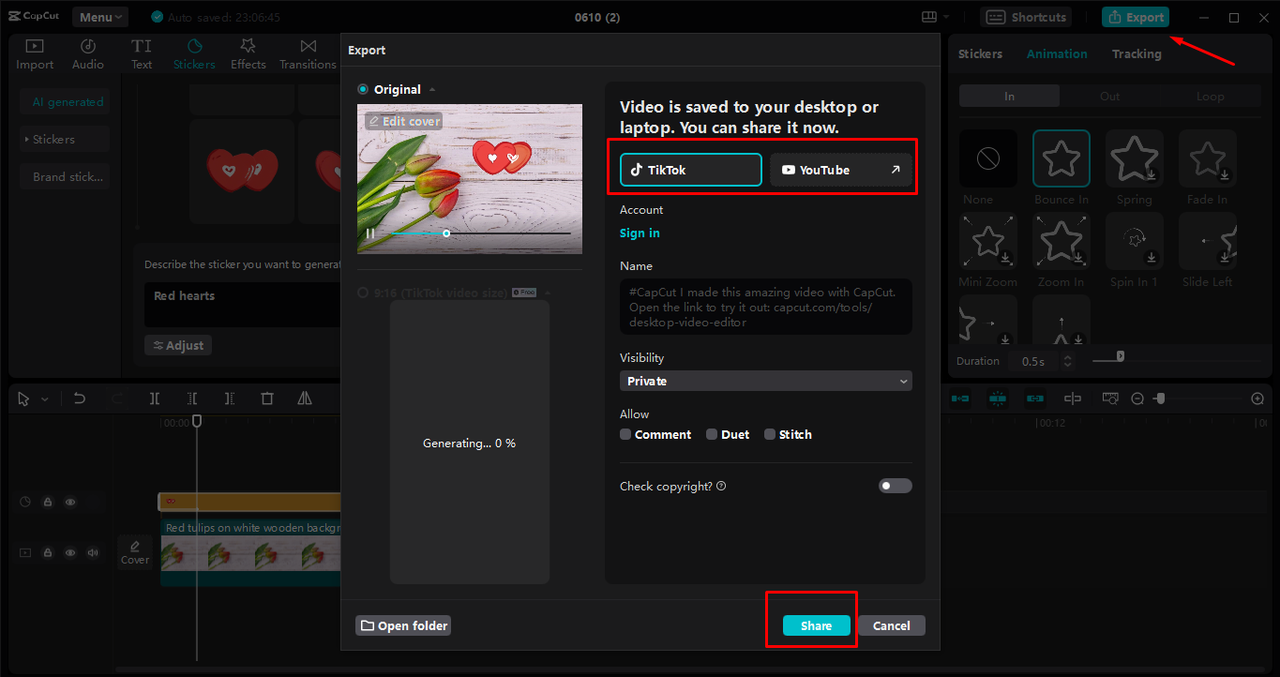Open the Audio panel
This screenshot has height=677, width=1280.
coord(88,54)
